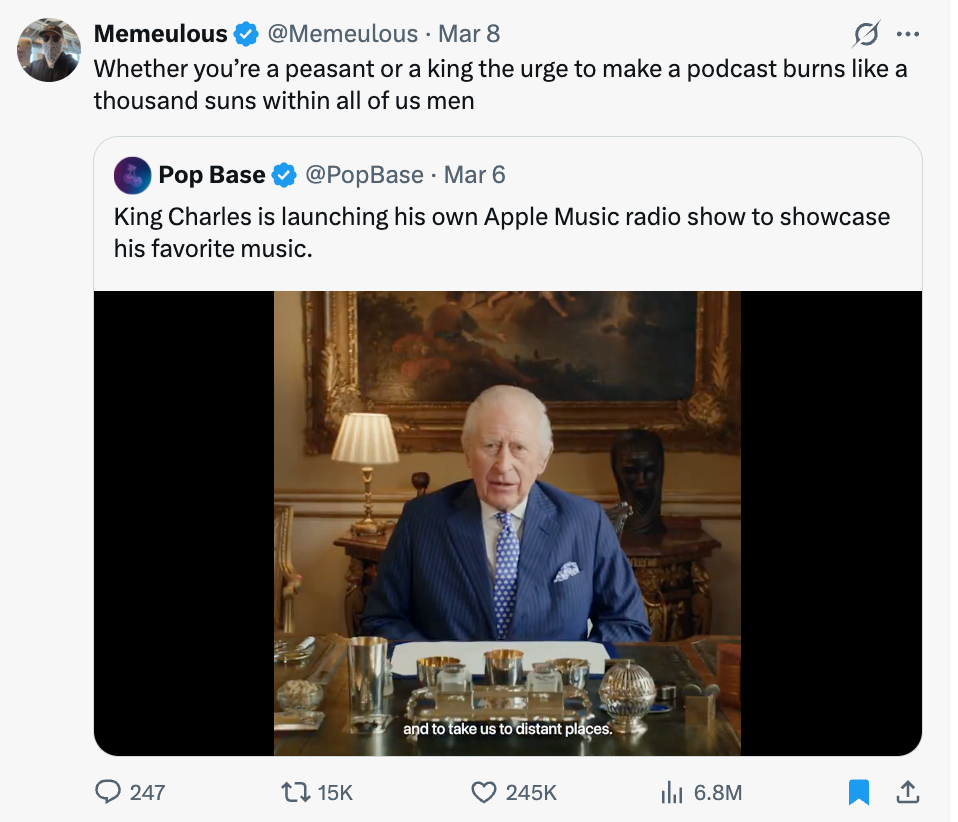This screenshot has width=958, height=822.
Task: Click the @PopBase handle
Action: point(364,175)
